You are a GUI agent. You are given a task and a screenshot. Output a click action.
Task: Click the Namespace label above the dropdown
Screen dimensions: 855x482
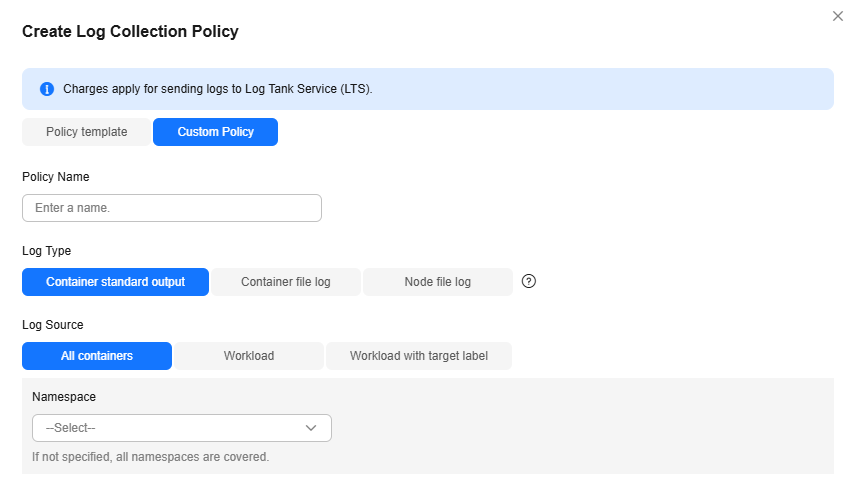pos(64,397)
